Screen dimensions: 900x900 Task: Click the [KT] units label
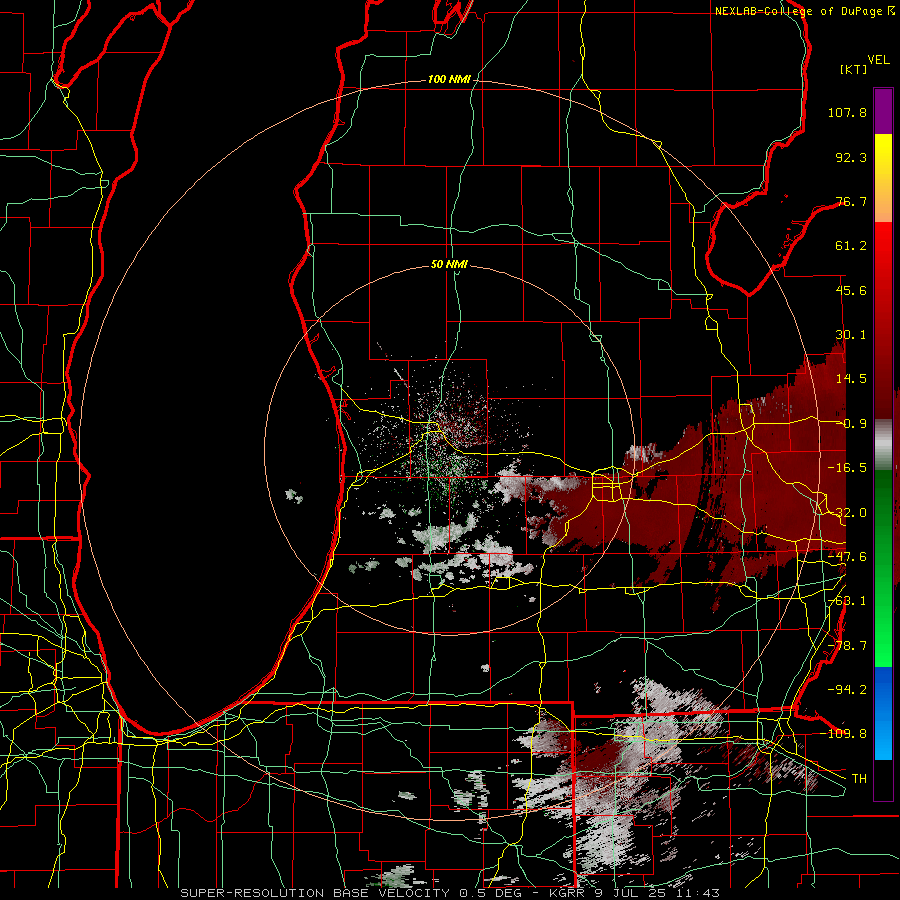[x=853, y=70]
